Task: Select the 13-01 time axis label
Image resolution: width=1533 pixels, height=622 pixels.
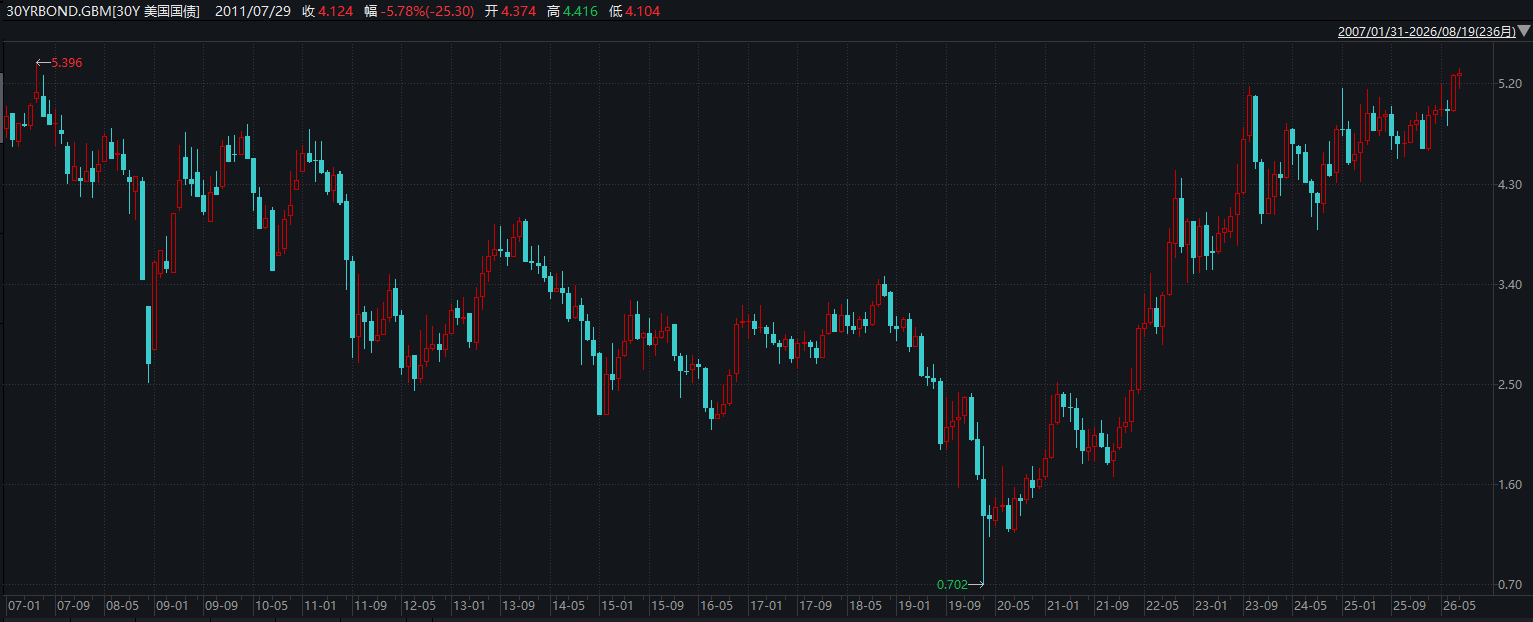Action: pos(468,606)
